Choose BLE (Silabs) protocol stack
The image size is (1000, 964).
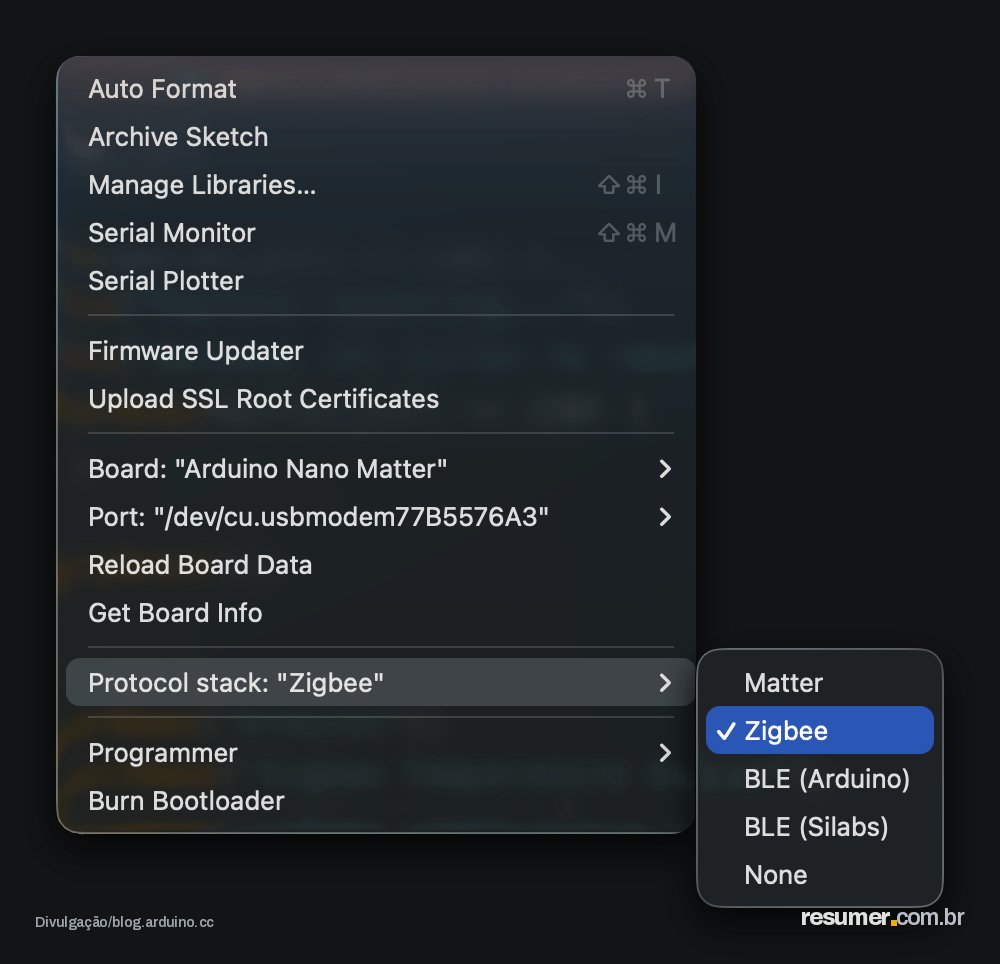[x=820, y=827]
